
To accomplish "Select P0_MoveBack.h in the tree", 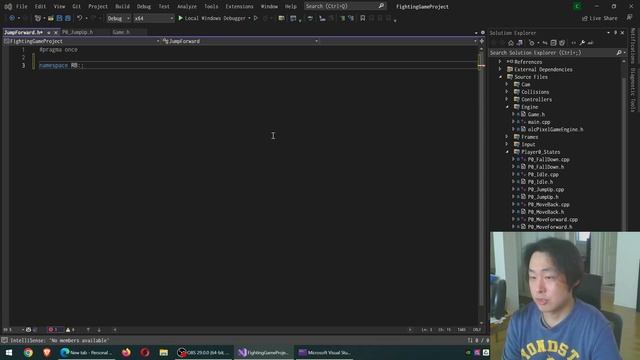I will (x=546, y=212).
